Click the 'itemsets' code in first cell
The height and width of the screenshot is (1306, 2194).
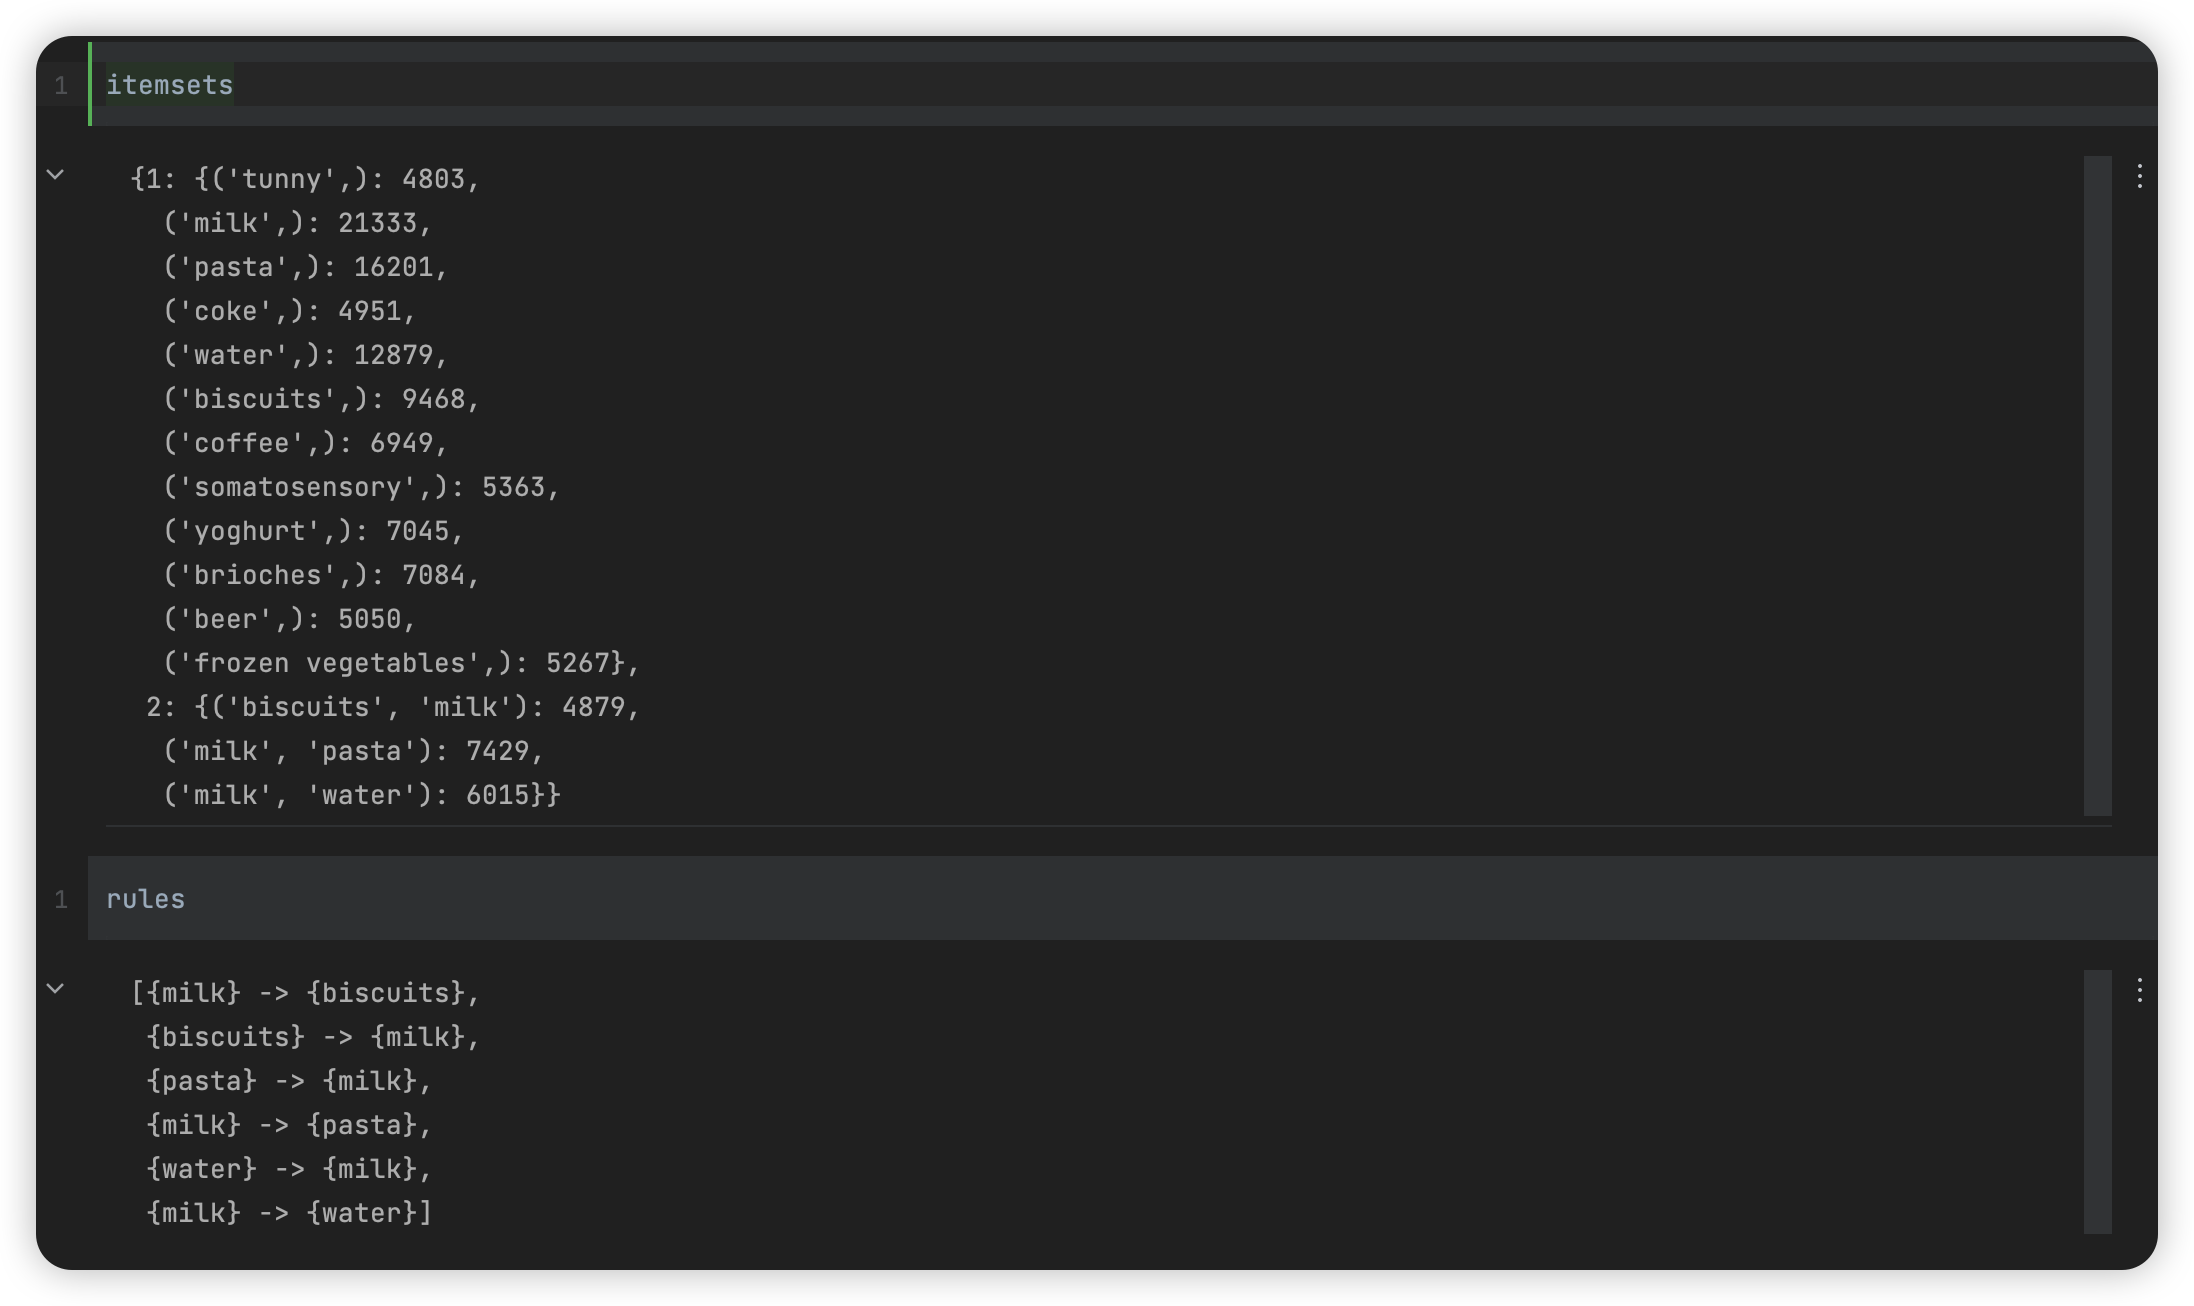coord(169,85)
